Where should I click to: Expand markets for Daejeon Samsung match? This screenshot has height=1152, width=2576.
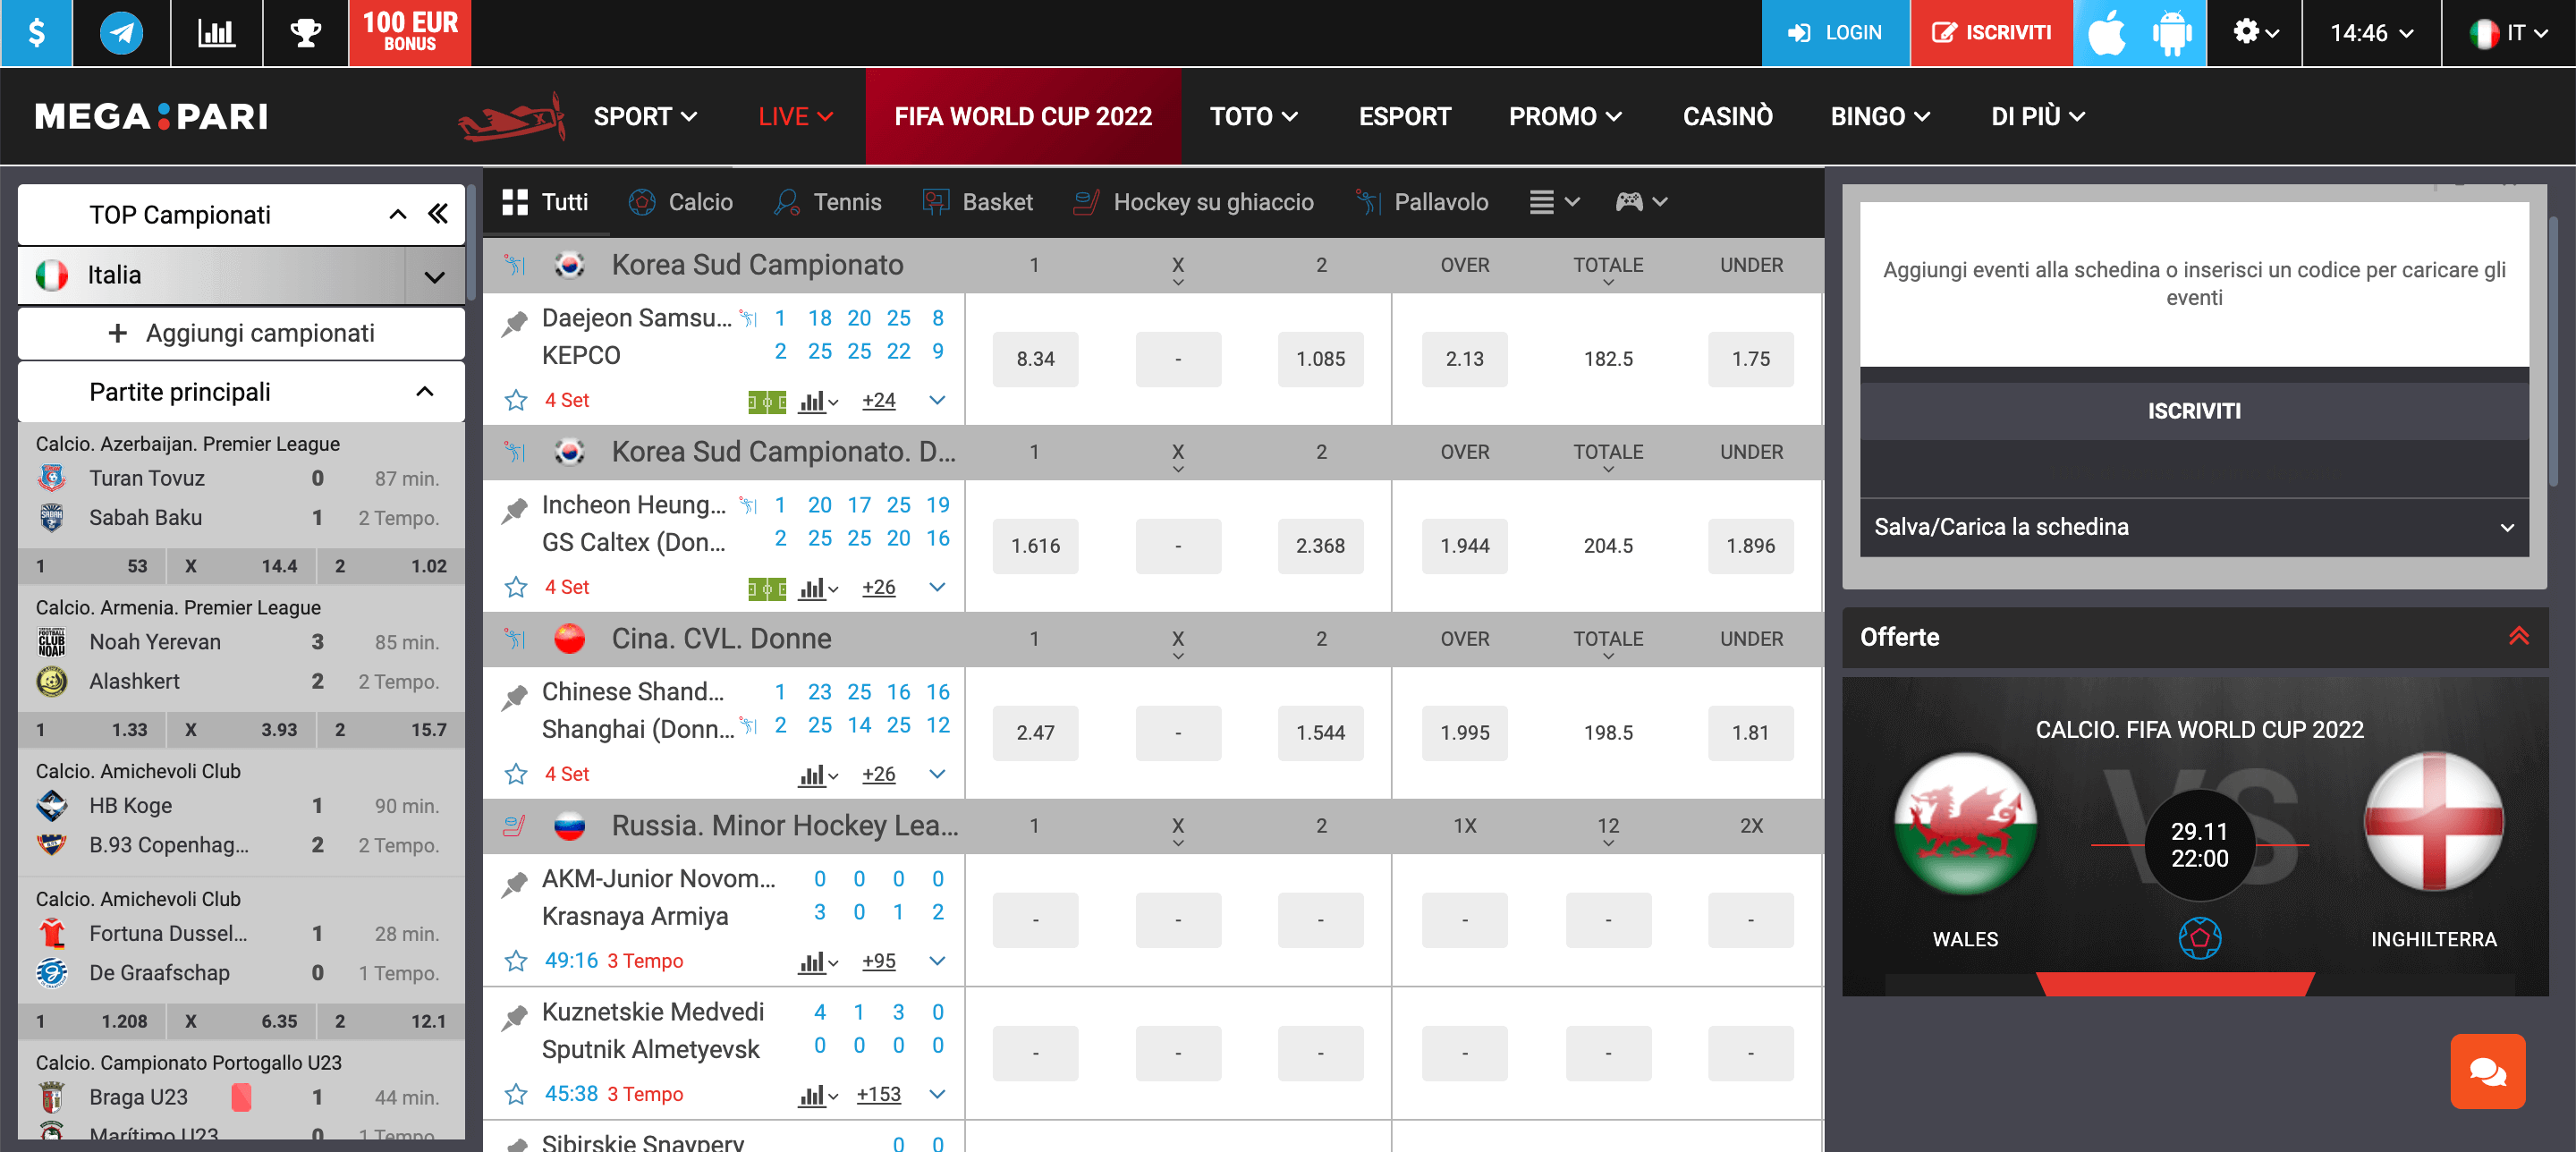(937, 400)
